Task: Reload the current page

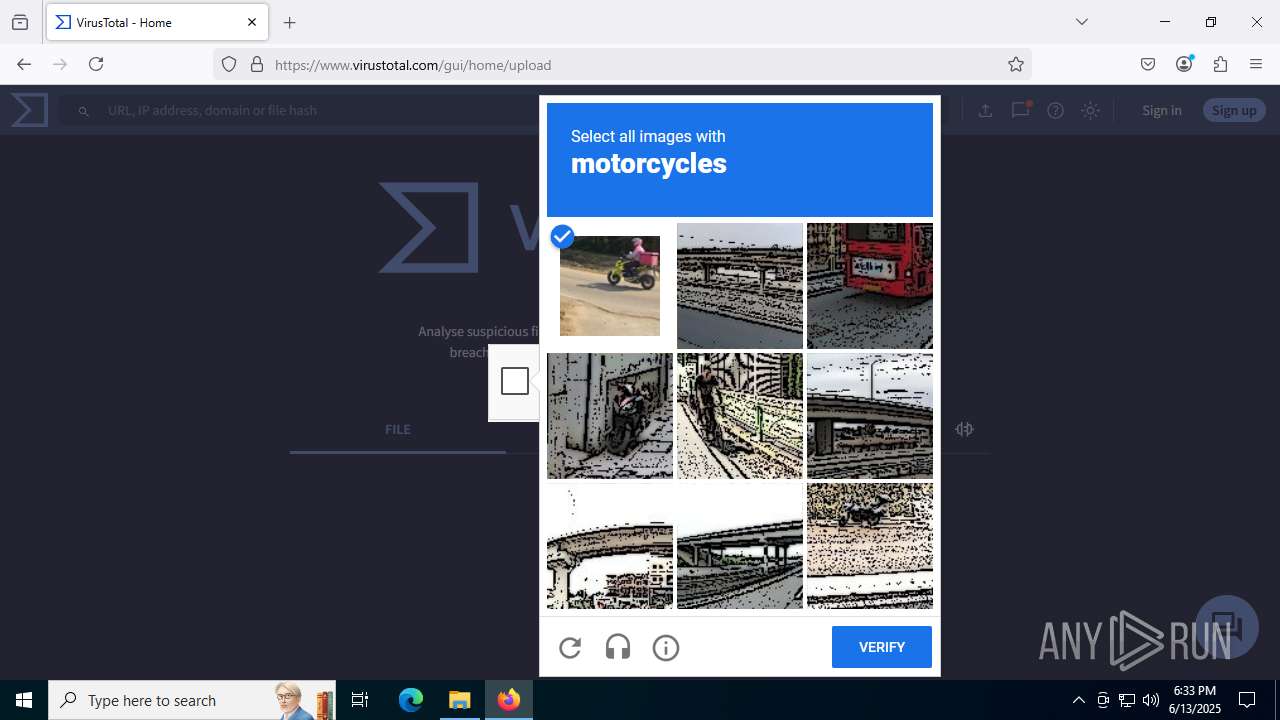Action: click(96, 64)
